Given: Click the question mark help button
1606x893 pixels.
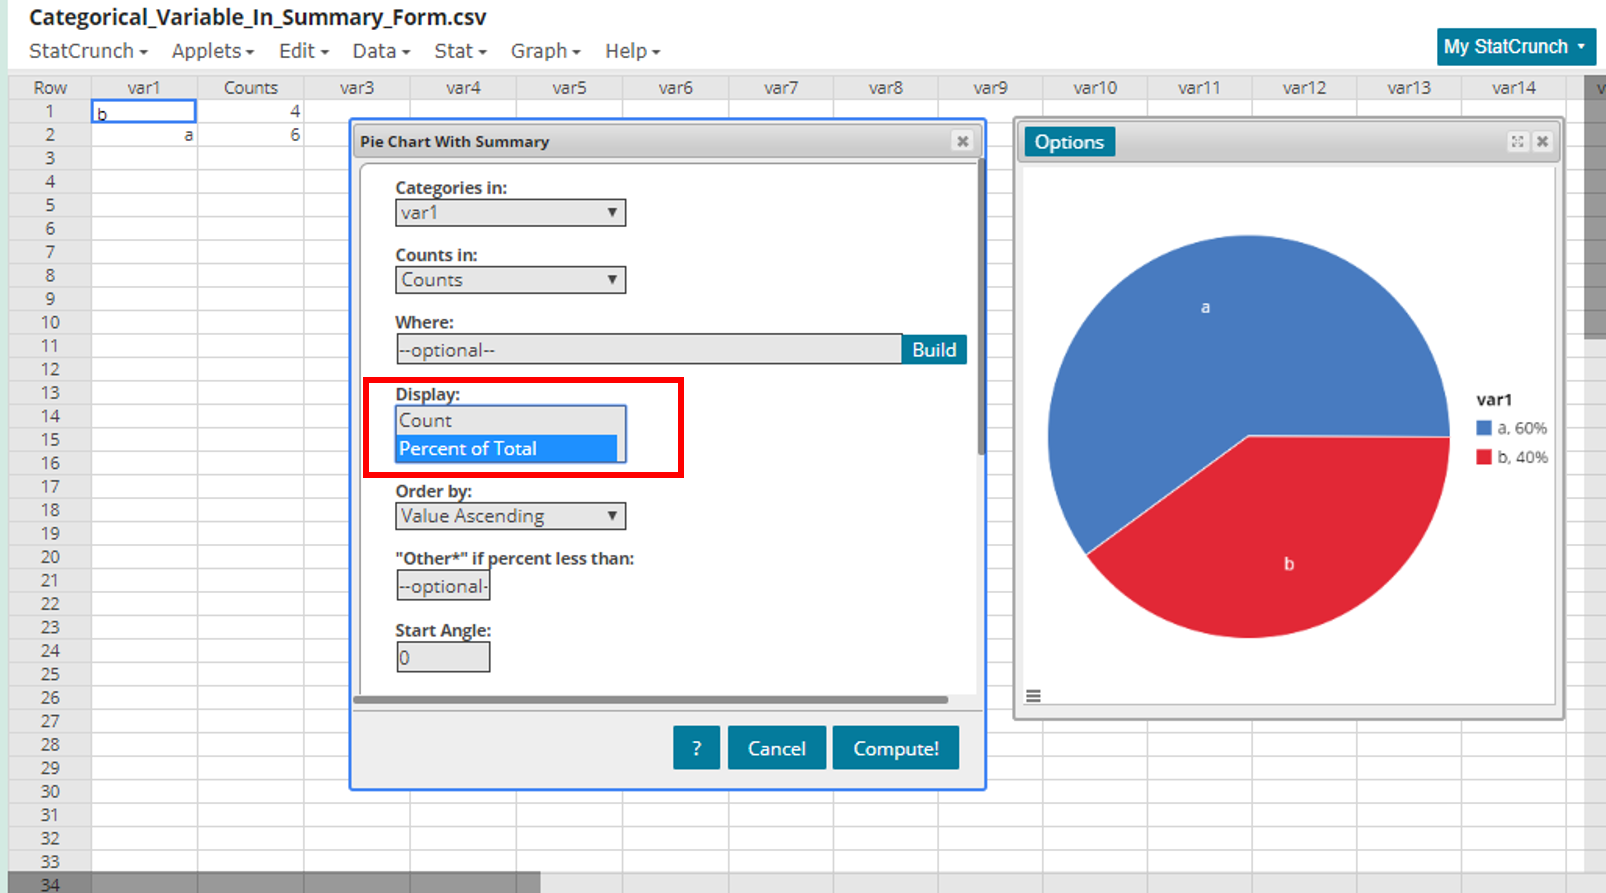Looking at the screenshot, I should tap(696, 748).
